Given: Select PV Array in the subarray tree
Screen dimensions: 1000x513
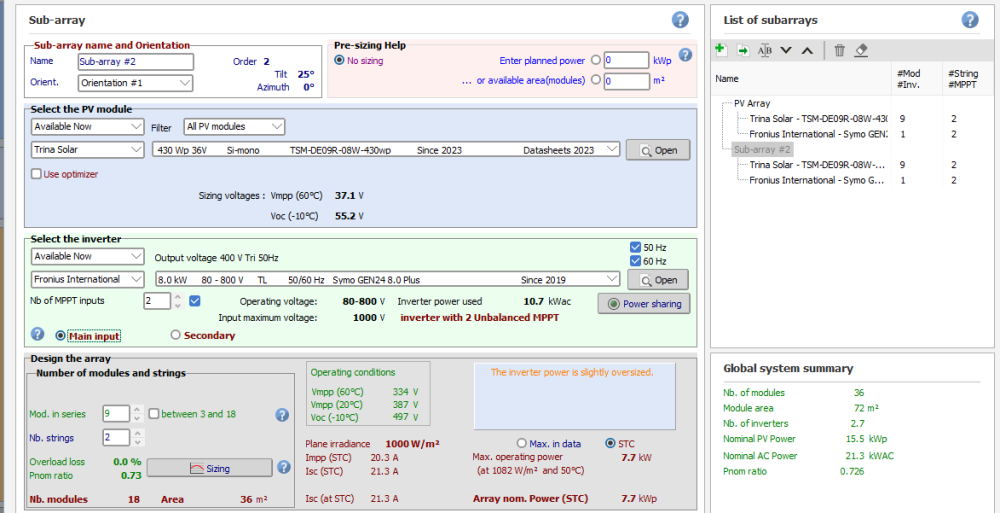Looking at the screenshot, I should point(752,103).
